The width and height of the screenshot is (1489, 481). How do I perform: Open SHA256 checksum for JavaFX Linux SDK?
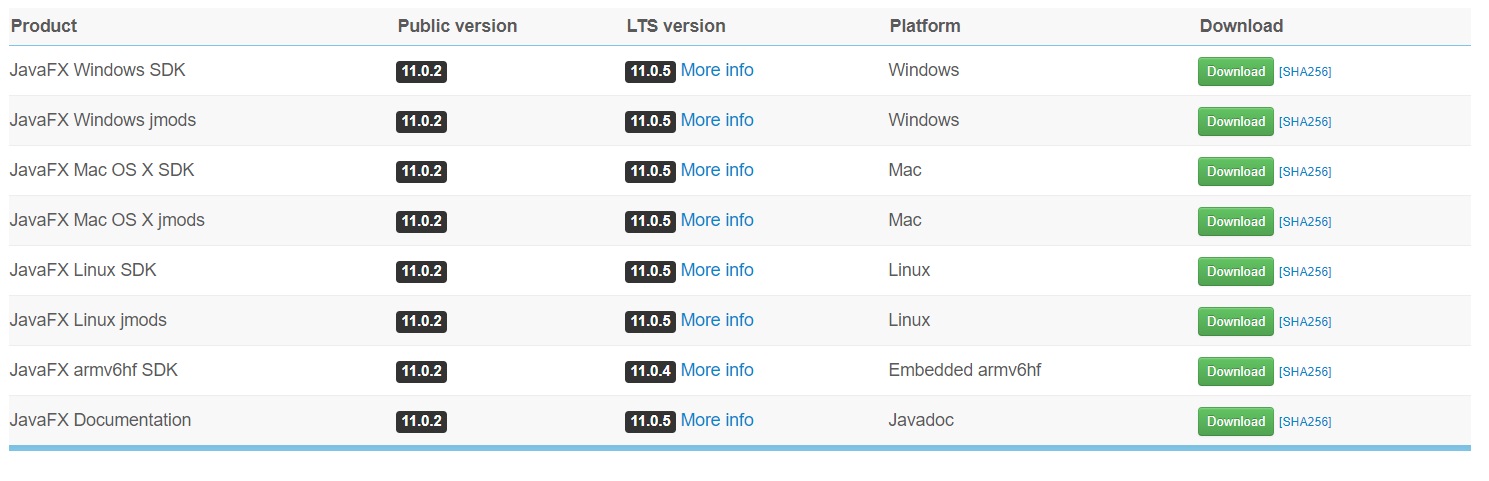(1305, 272)
